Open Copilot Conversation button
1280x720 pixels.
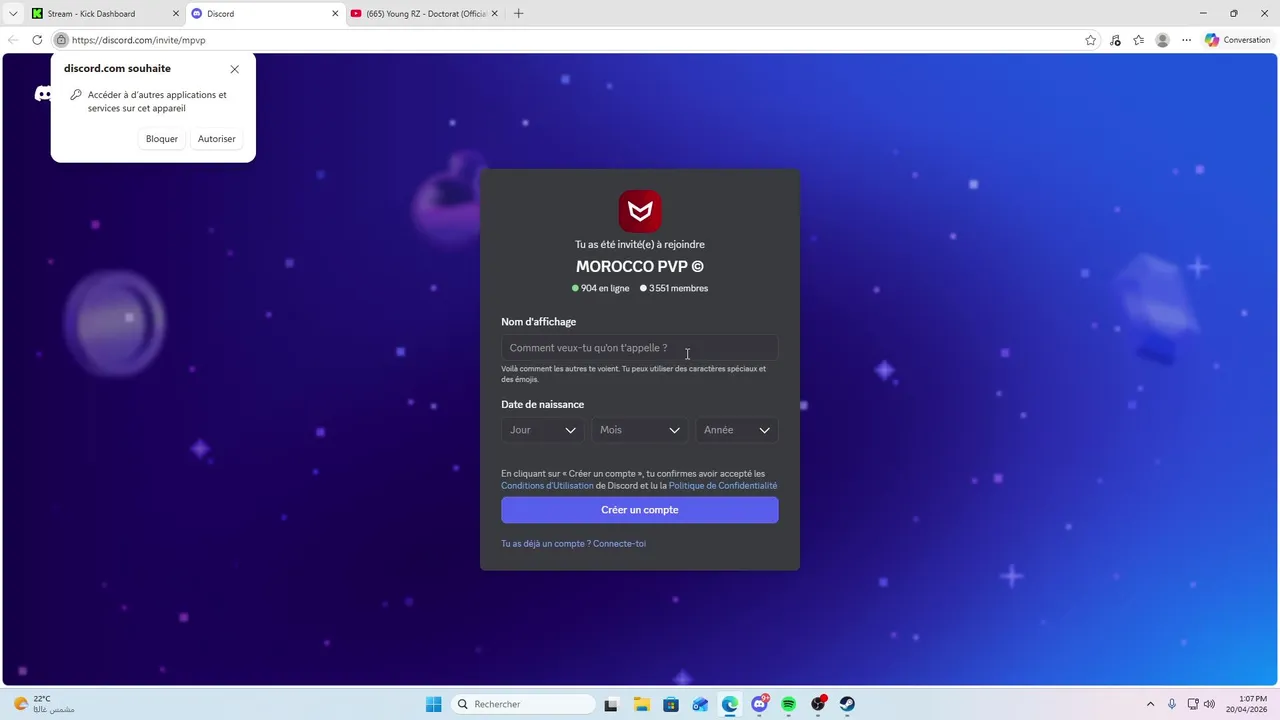[x=1238, y=40]
